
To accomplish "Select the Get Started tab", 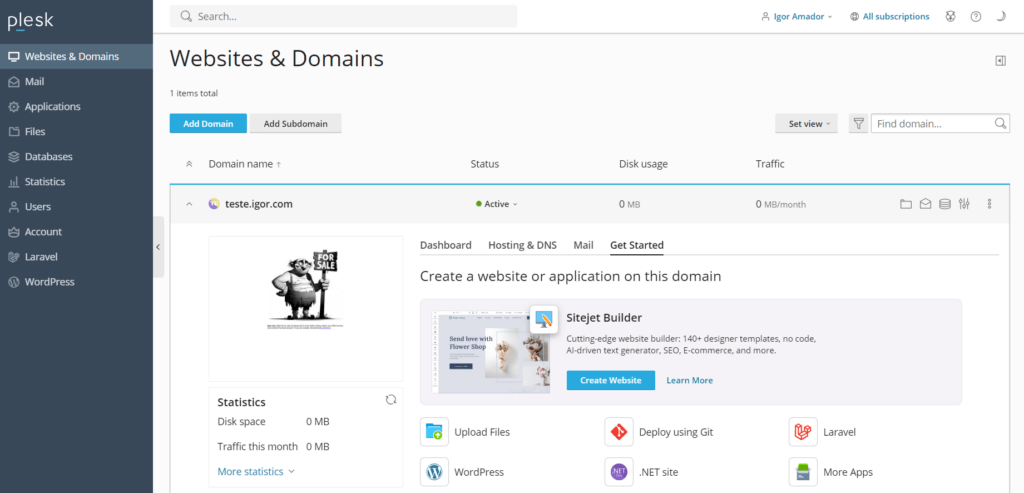I will (x=637, y=245).
